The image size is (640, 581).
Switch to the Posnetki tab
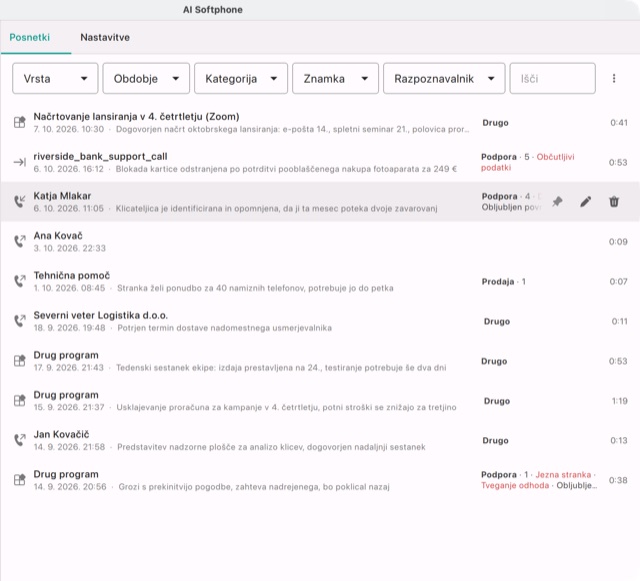pos(29,37)
